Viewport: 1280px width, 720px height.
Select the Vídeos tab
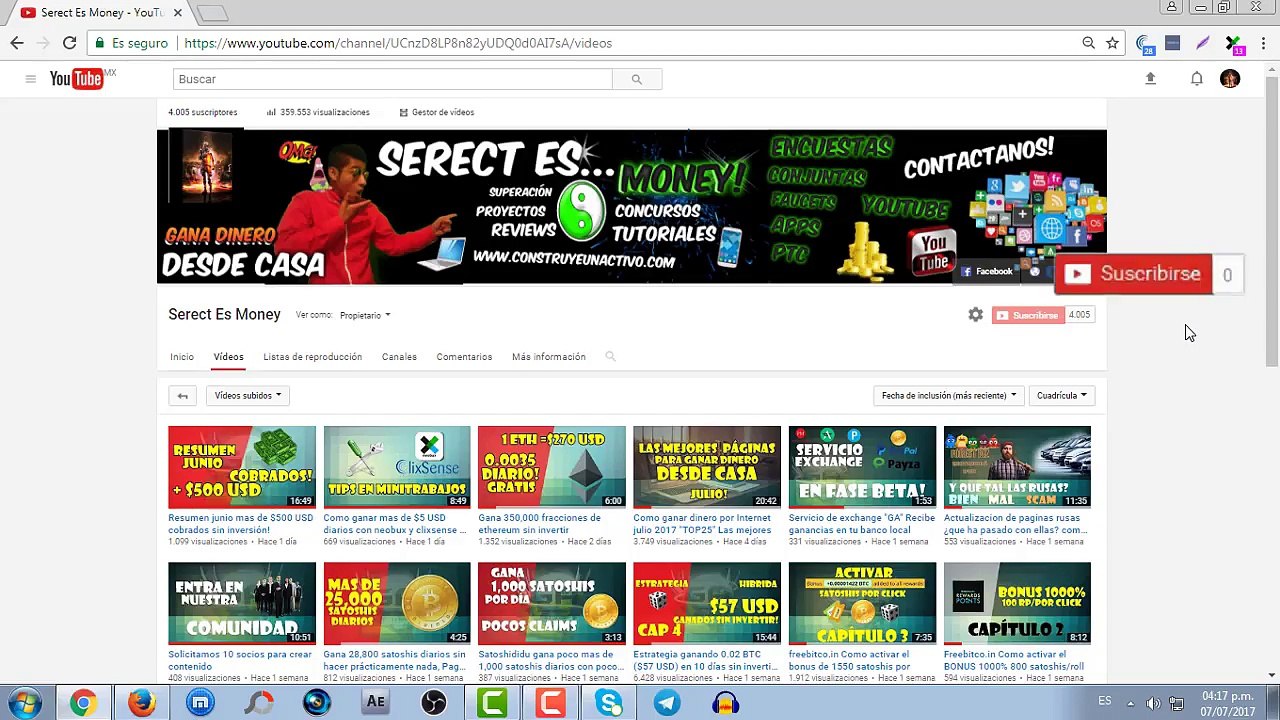228,357
